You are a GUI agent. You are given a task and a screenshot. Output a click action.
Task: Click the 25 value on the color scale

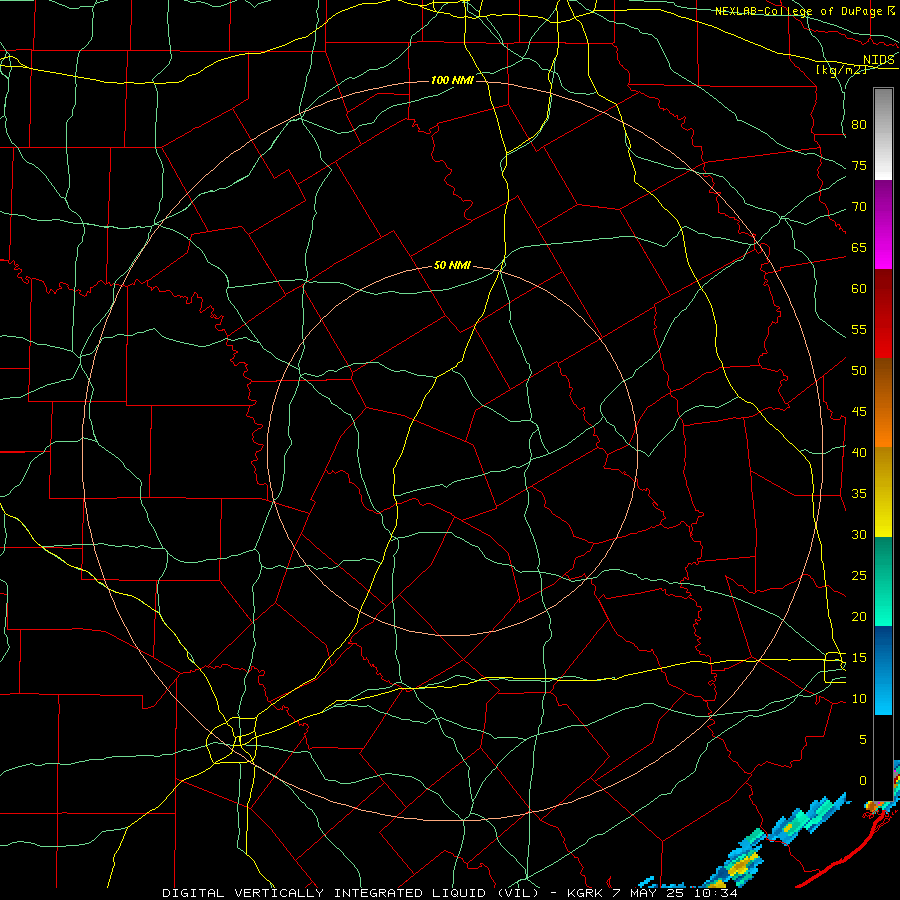pos(859,576)
